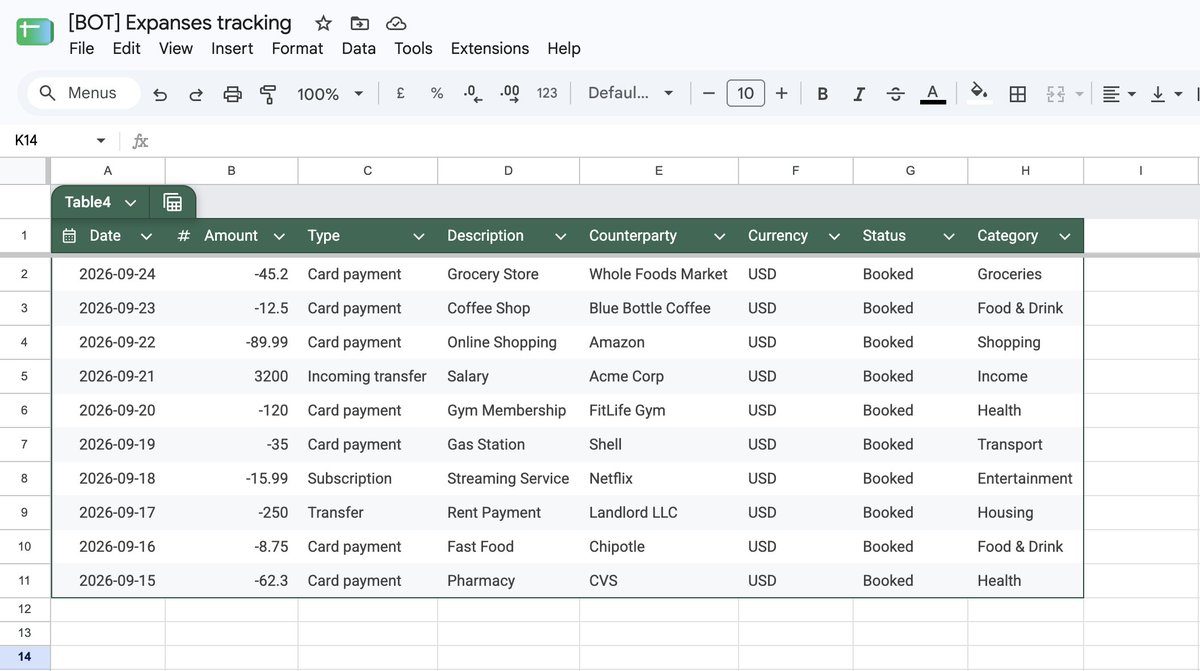Click the vertical align icon
Screen dimensions: 1200x671
(1158, 93)
